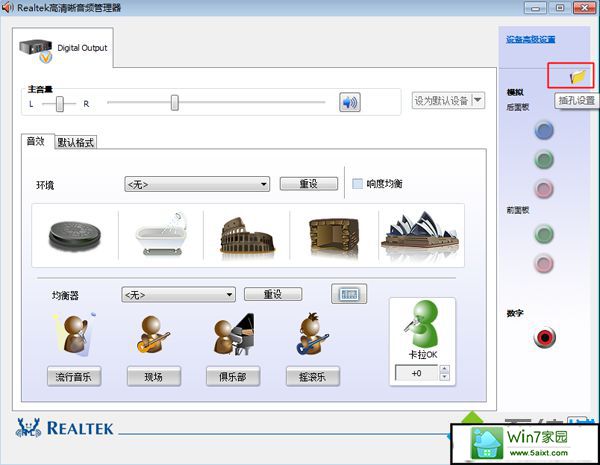
Task: Click the red digital output jack
Action: tap(545, 338)
